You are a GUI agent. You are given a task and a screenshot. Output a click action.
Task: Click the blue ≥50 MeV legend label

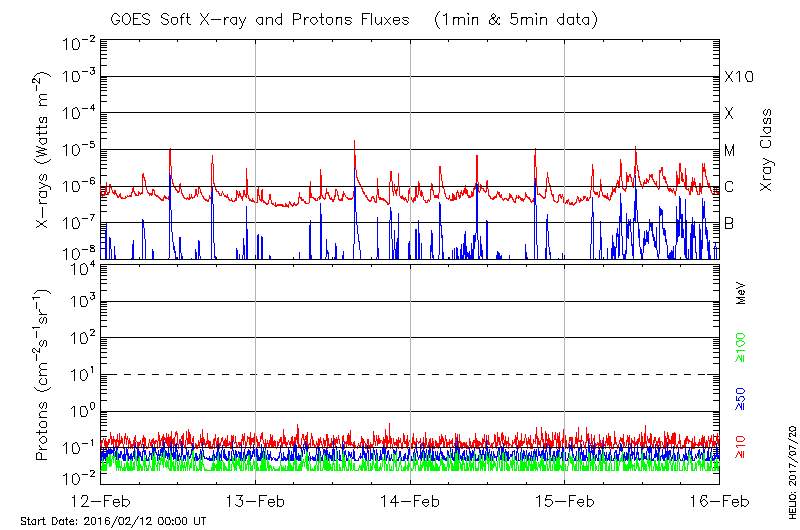coord(741,396)
